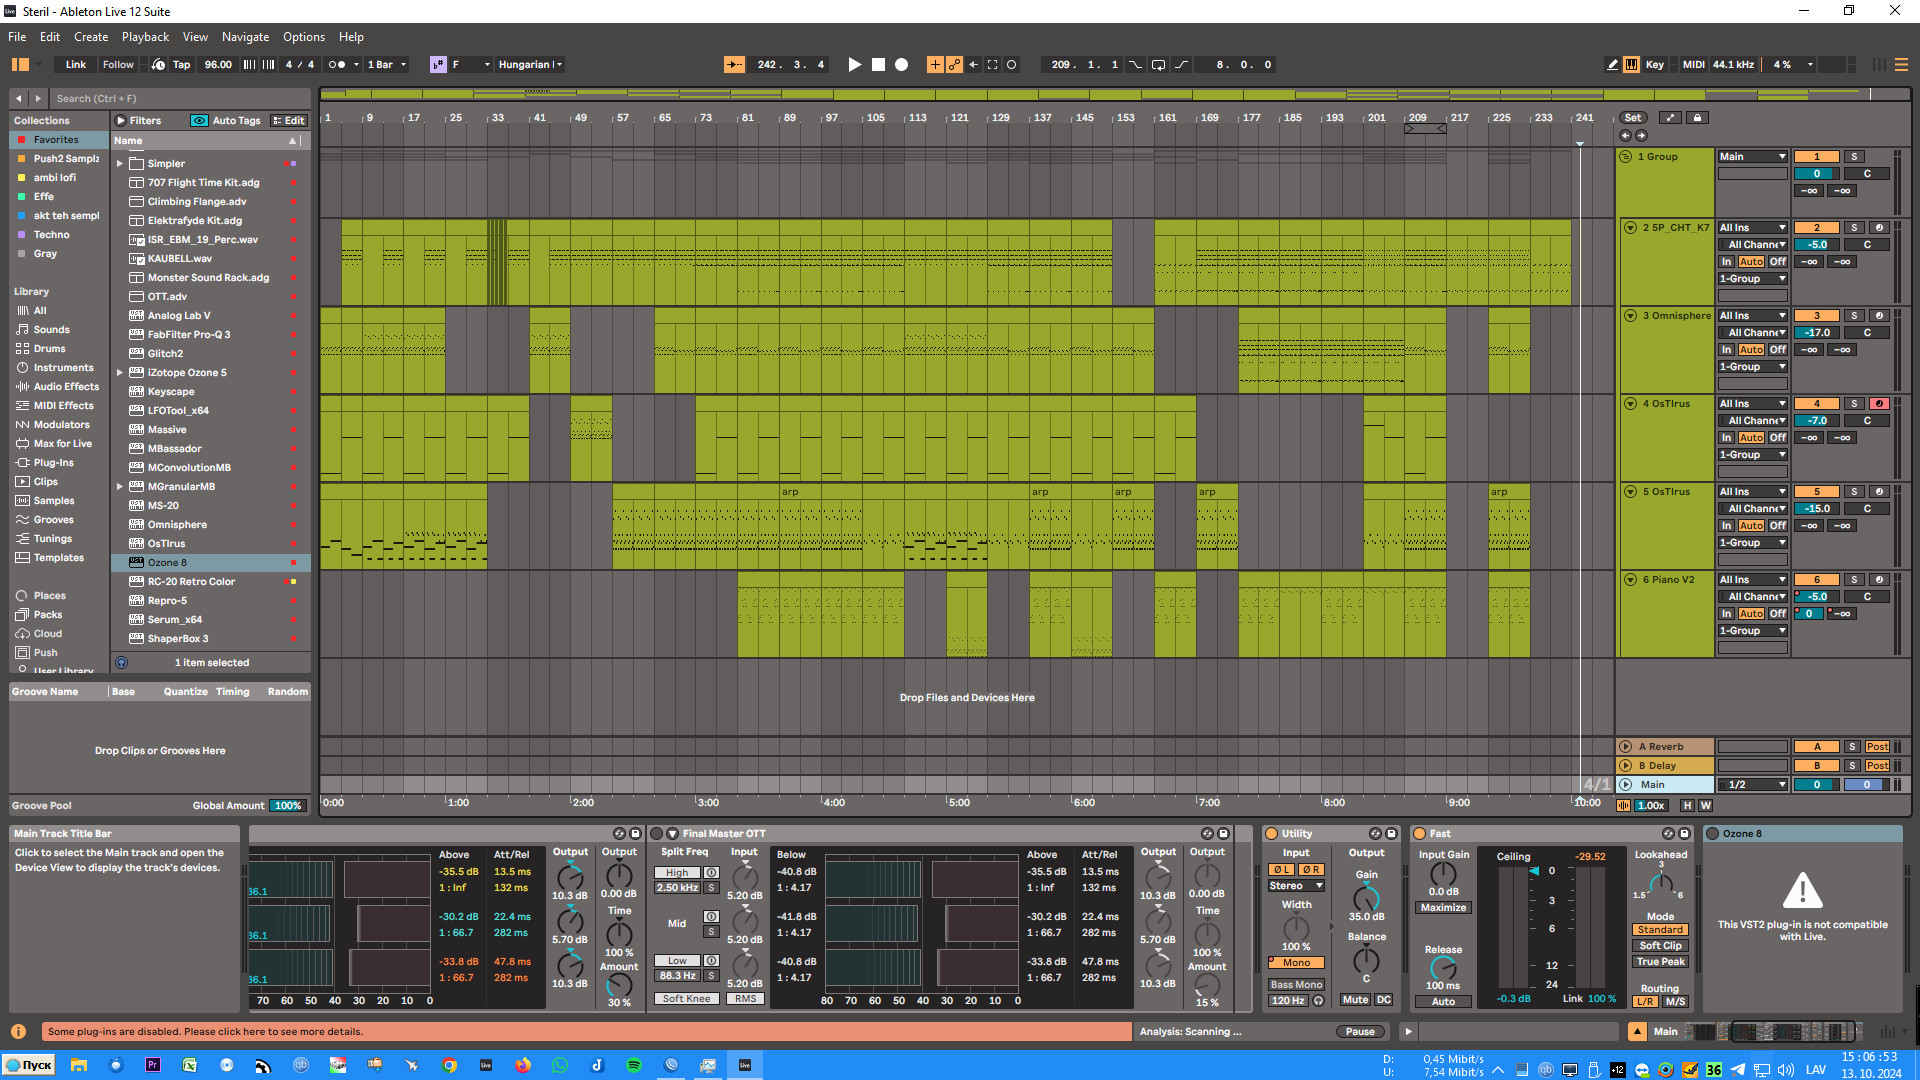Toggle the Punch-Out switch icon

pos(1181,64)
